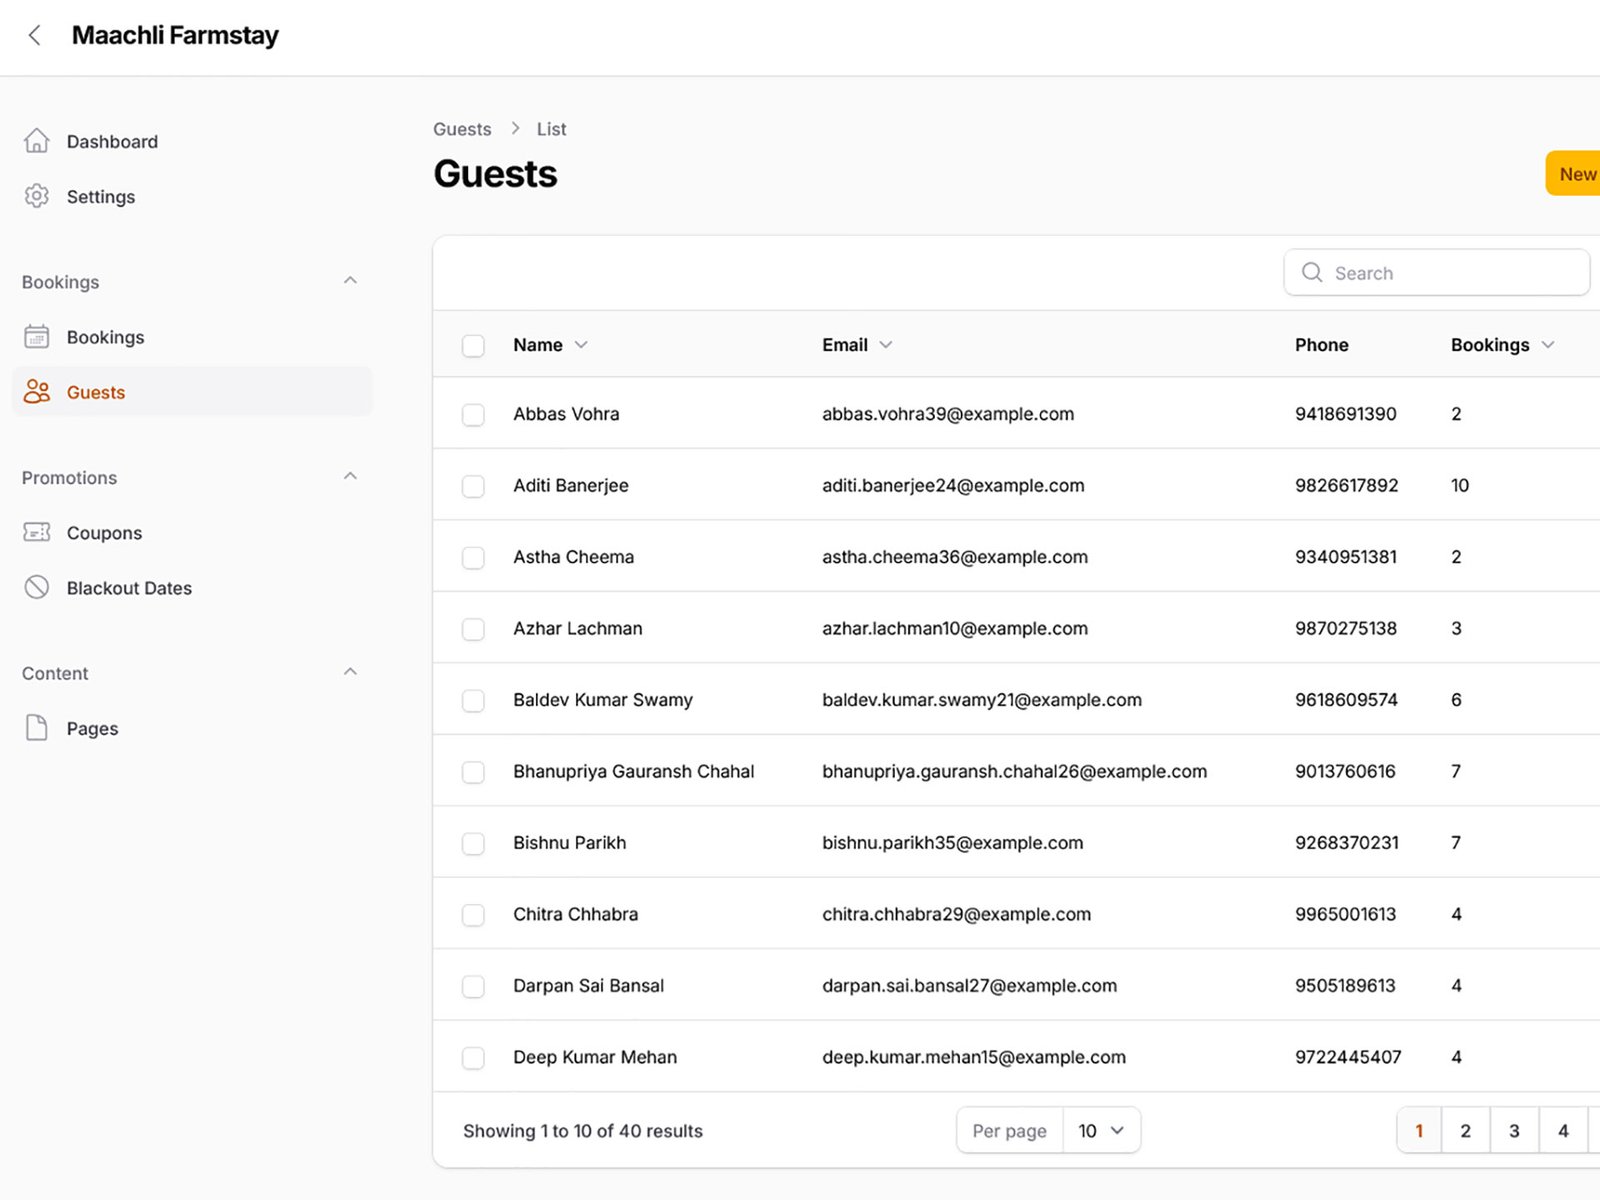Screen dimensions: 1600x1200
Task: Click the Coupons ticket icon
Action: pyautogui.click(x=37, y=532)
